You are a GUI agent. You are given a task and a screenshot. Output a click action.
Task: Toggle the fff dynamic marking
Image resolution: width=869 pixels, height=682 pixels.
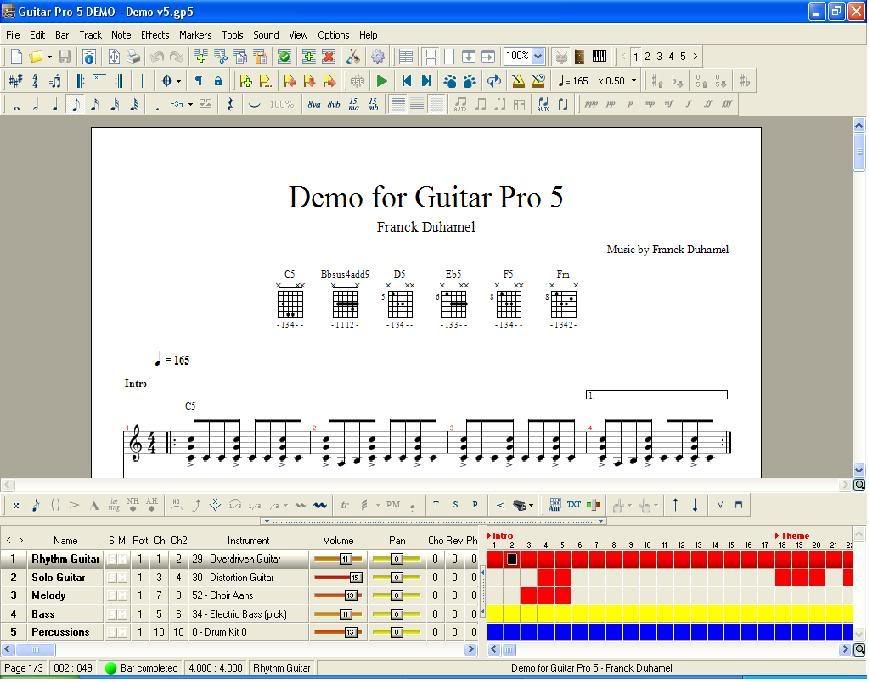(x=727, y=104)
